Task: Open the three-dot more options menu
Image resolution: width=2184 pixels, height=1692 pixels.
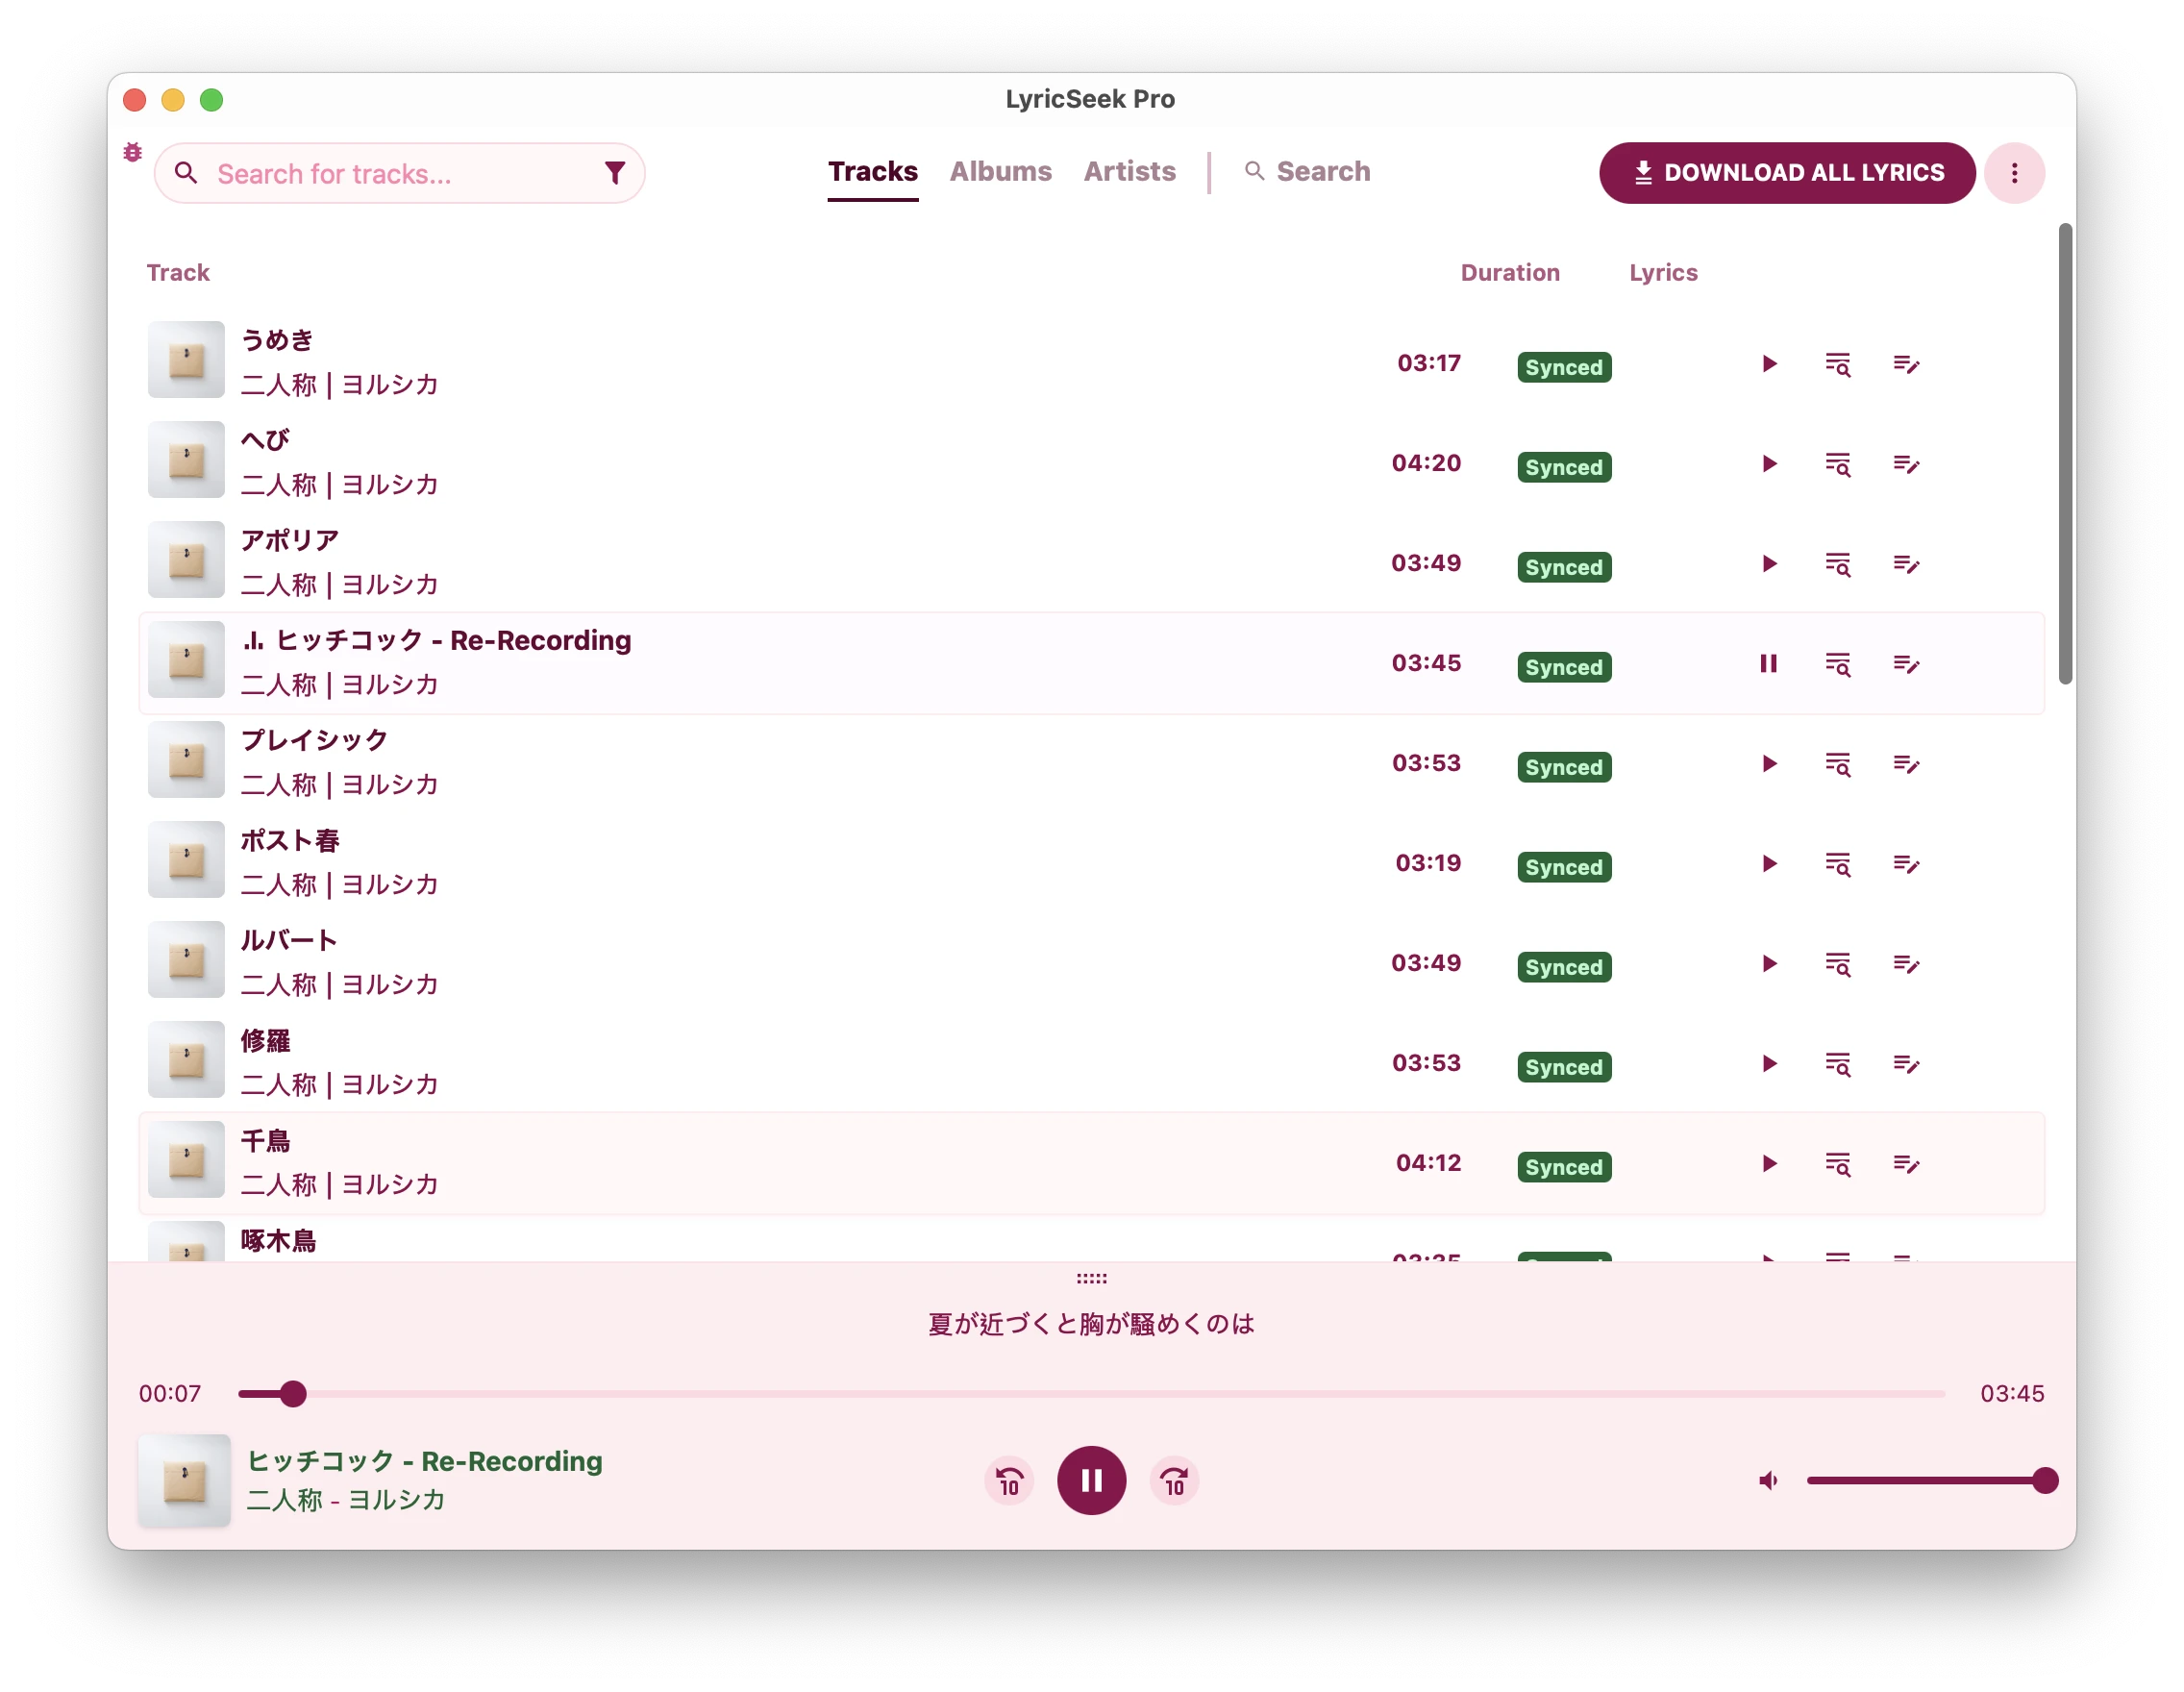Action: click(2014, 173)
